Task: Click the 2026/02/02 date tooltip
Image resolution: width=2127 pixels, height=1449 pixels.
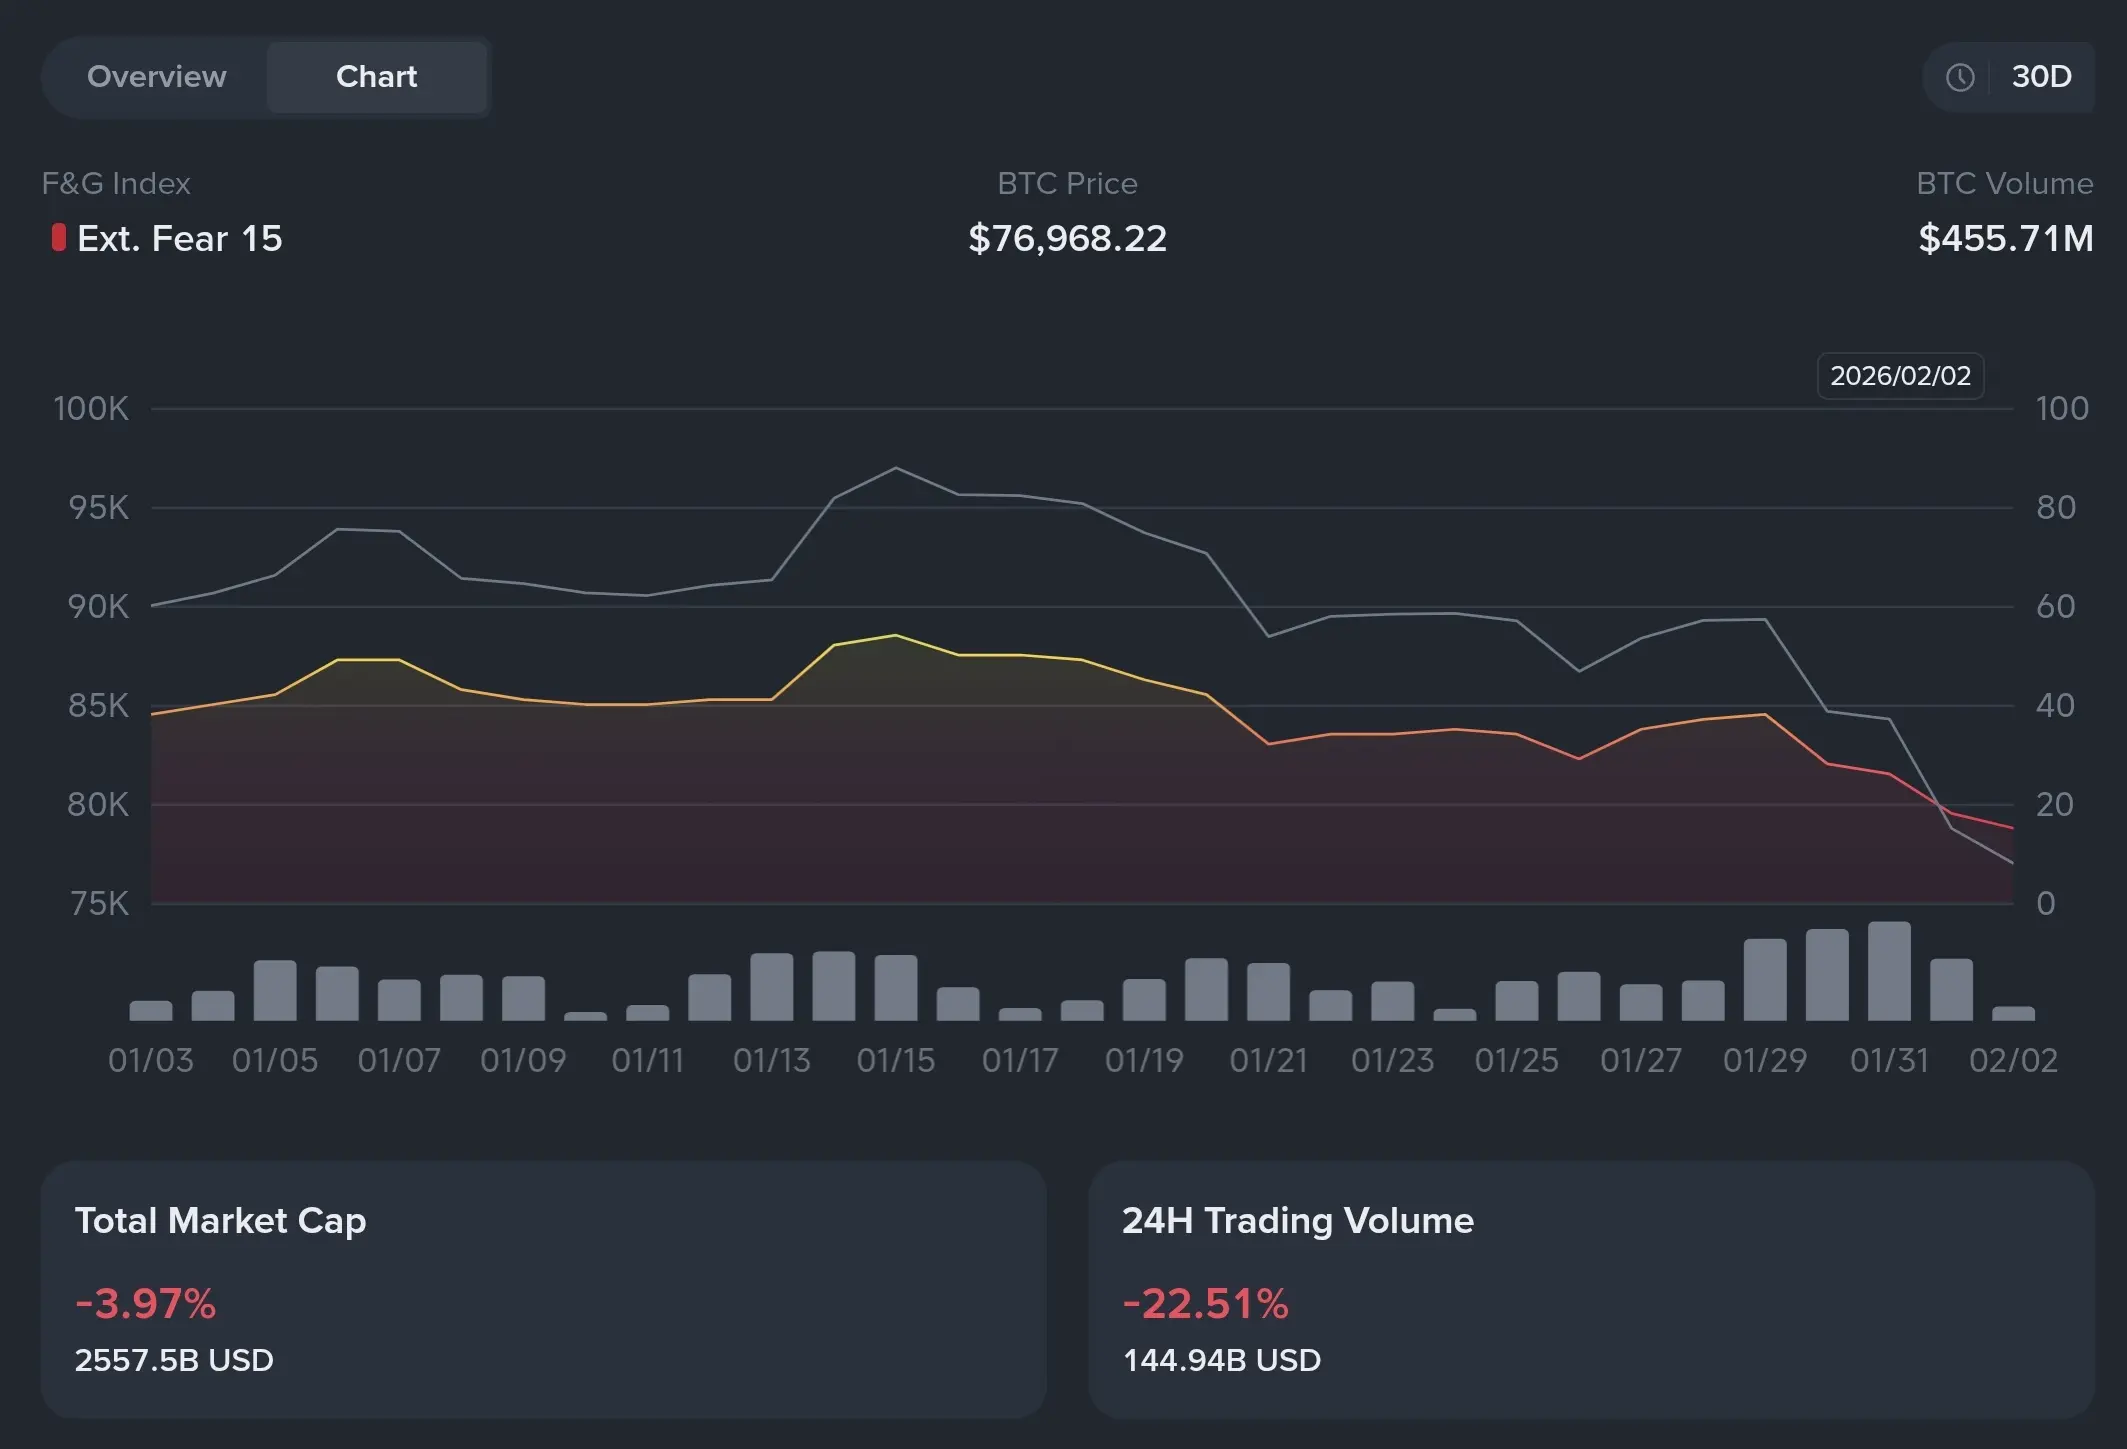Action: click(1899, 376)
